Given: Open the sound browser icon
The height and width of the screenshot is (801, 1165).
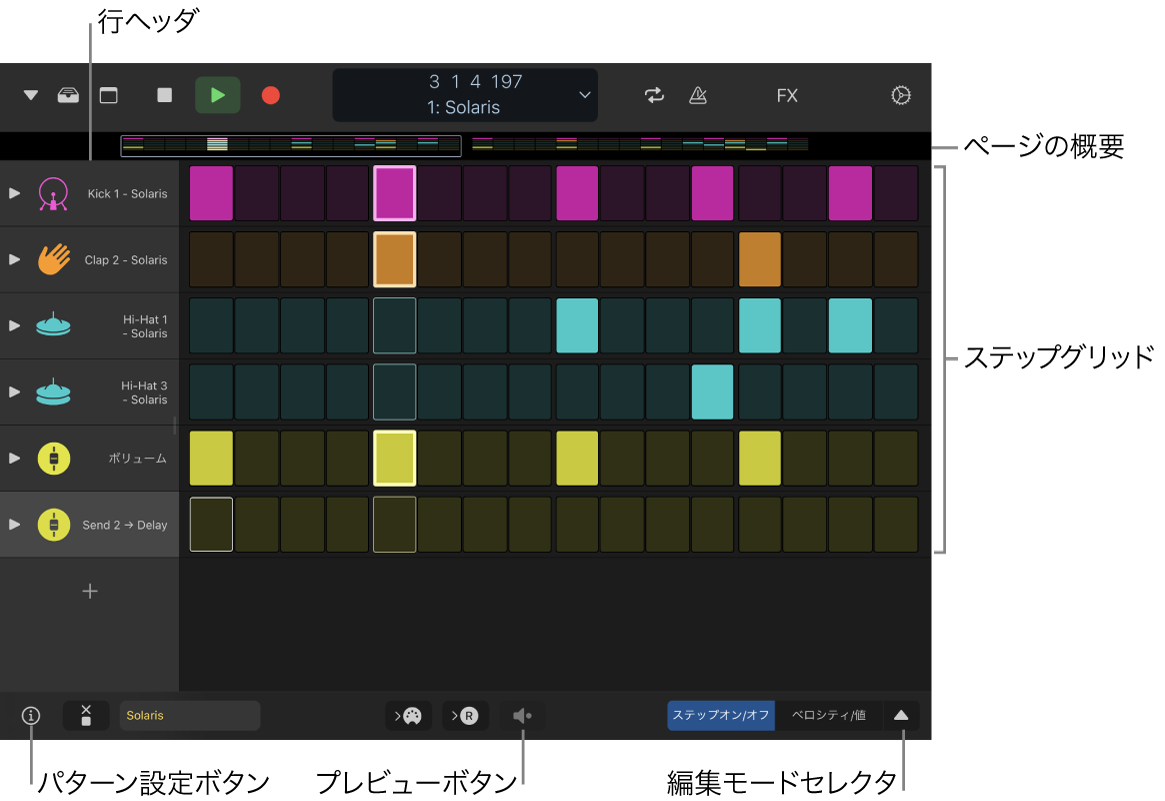Looking at the screenshot, I should [68, 96].
